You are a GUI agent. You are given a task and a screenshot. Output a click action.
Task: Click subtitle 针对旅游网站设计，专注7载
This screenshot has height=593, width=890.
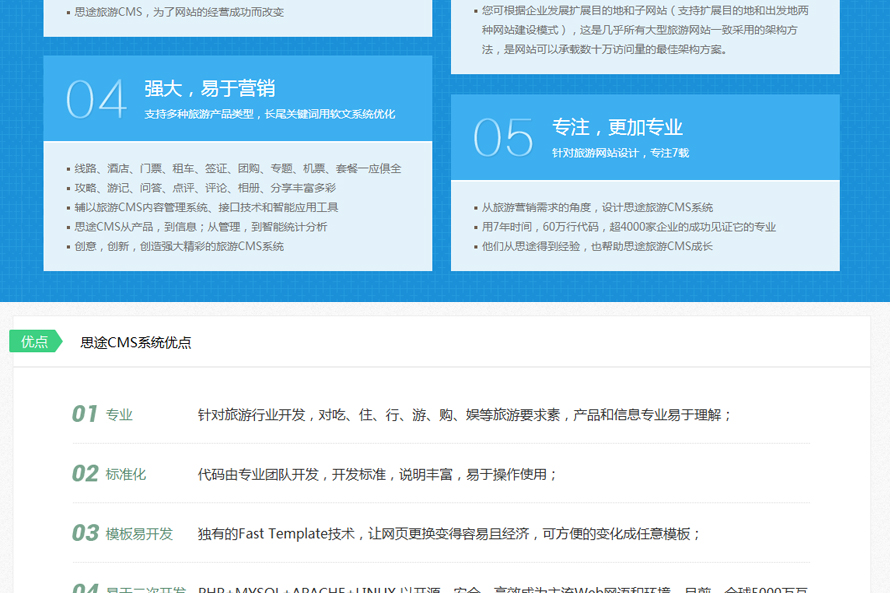coord(620,153)
